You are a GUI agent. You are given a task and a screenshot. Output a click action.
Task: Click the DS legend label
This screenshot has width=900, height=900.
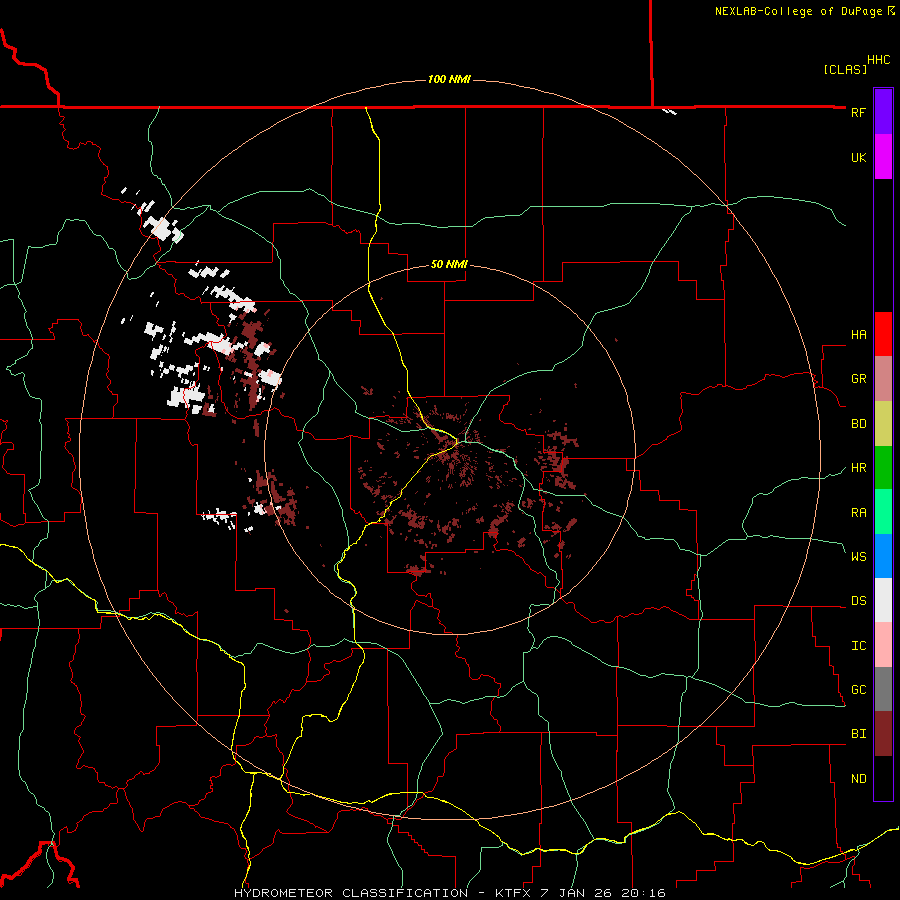click(x=858, y=601)
